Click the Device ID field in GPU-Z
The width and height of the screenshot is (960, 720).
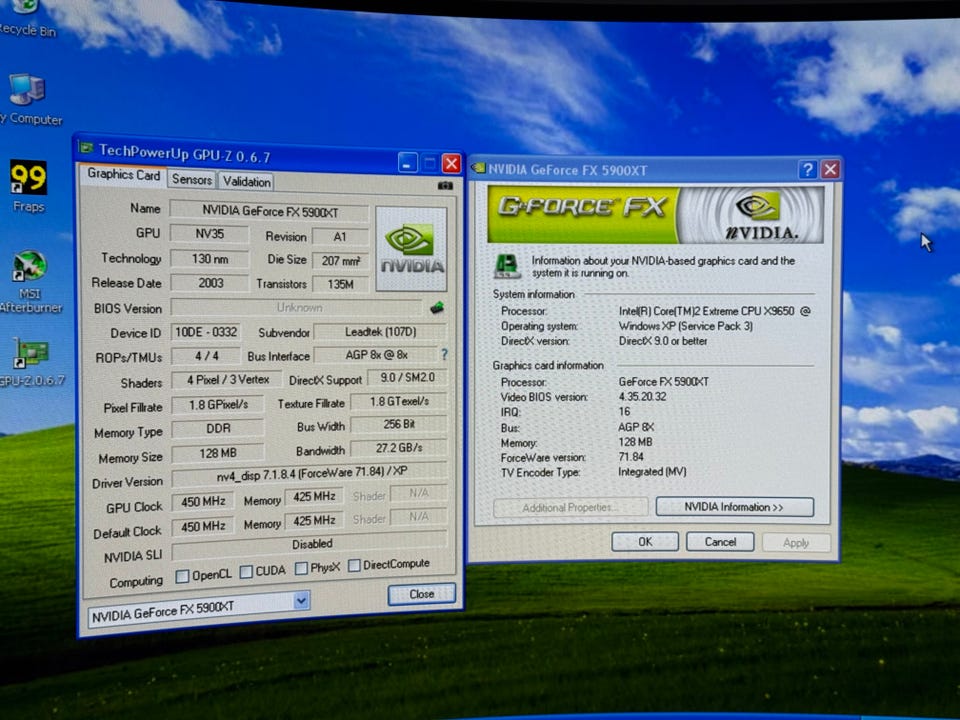pos(205,332)
